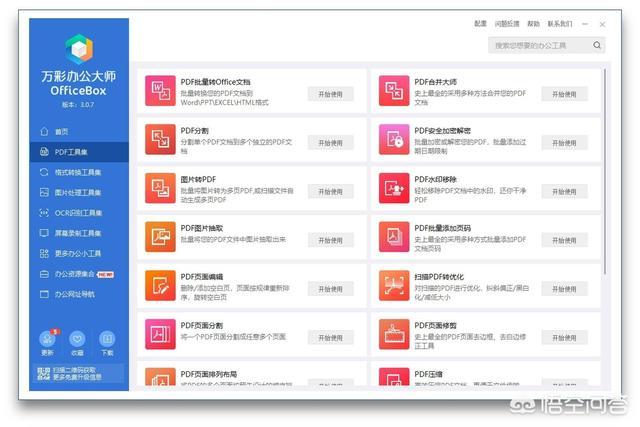This screenshot has width=640, height=427.
Task: Switch to OCR识别工具集 in sidebar
Action: tap(79, 213)
